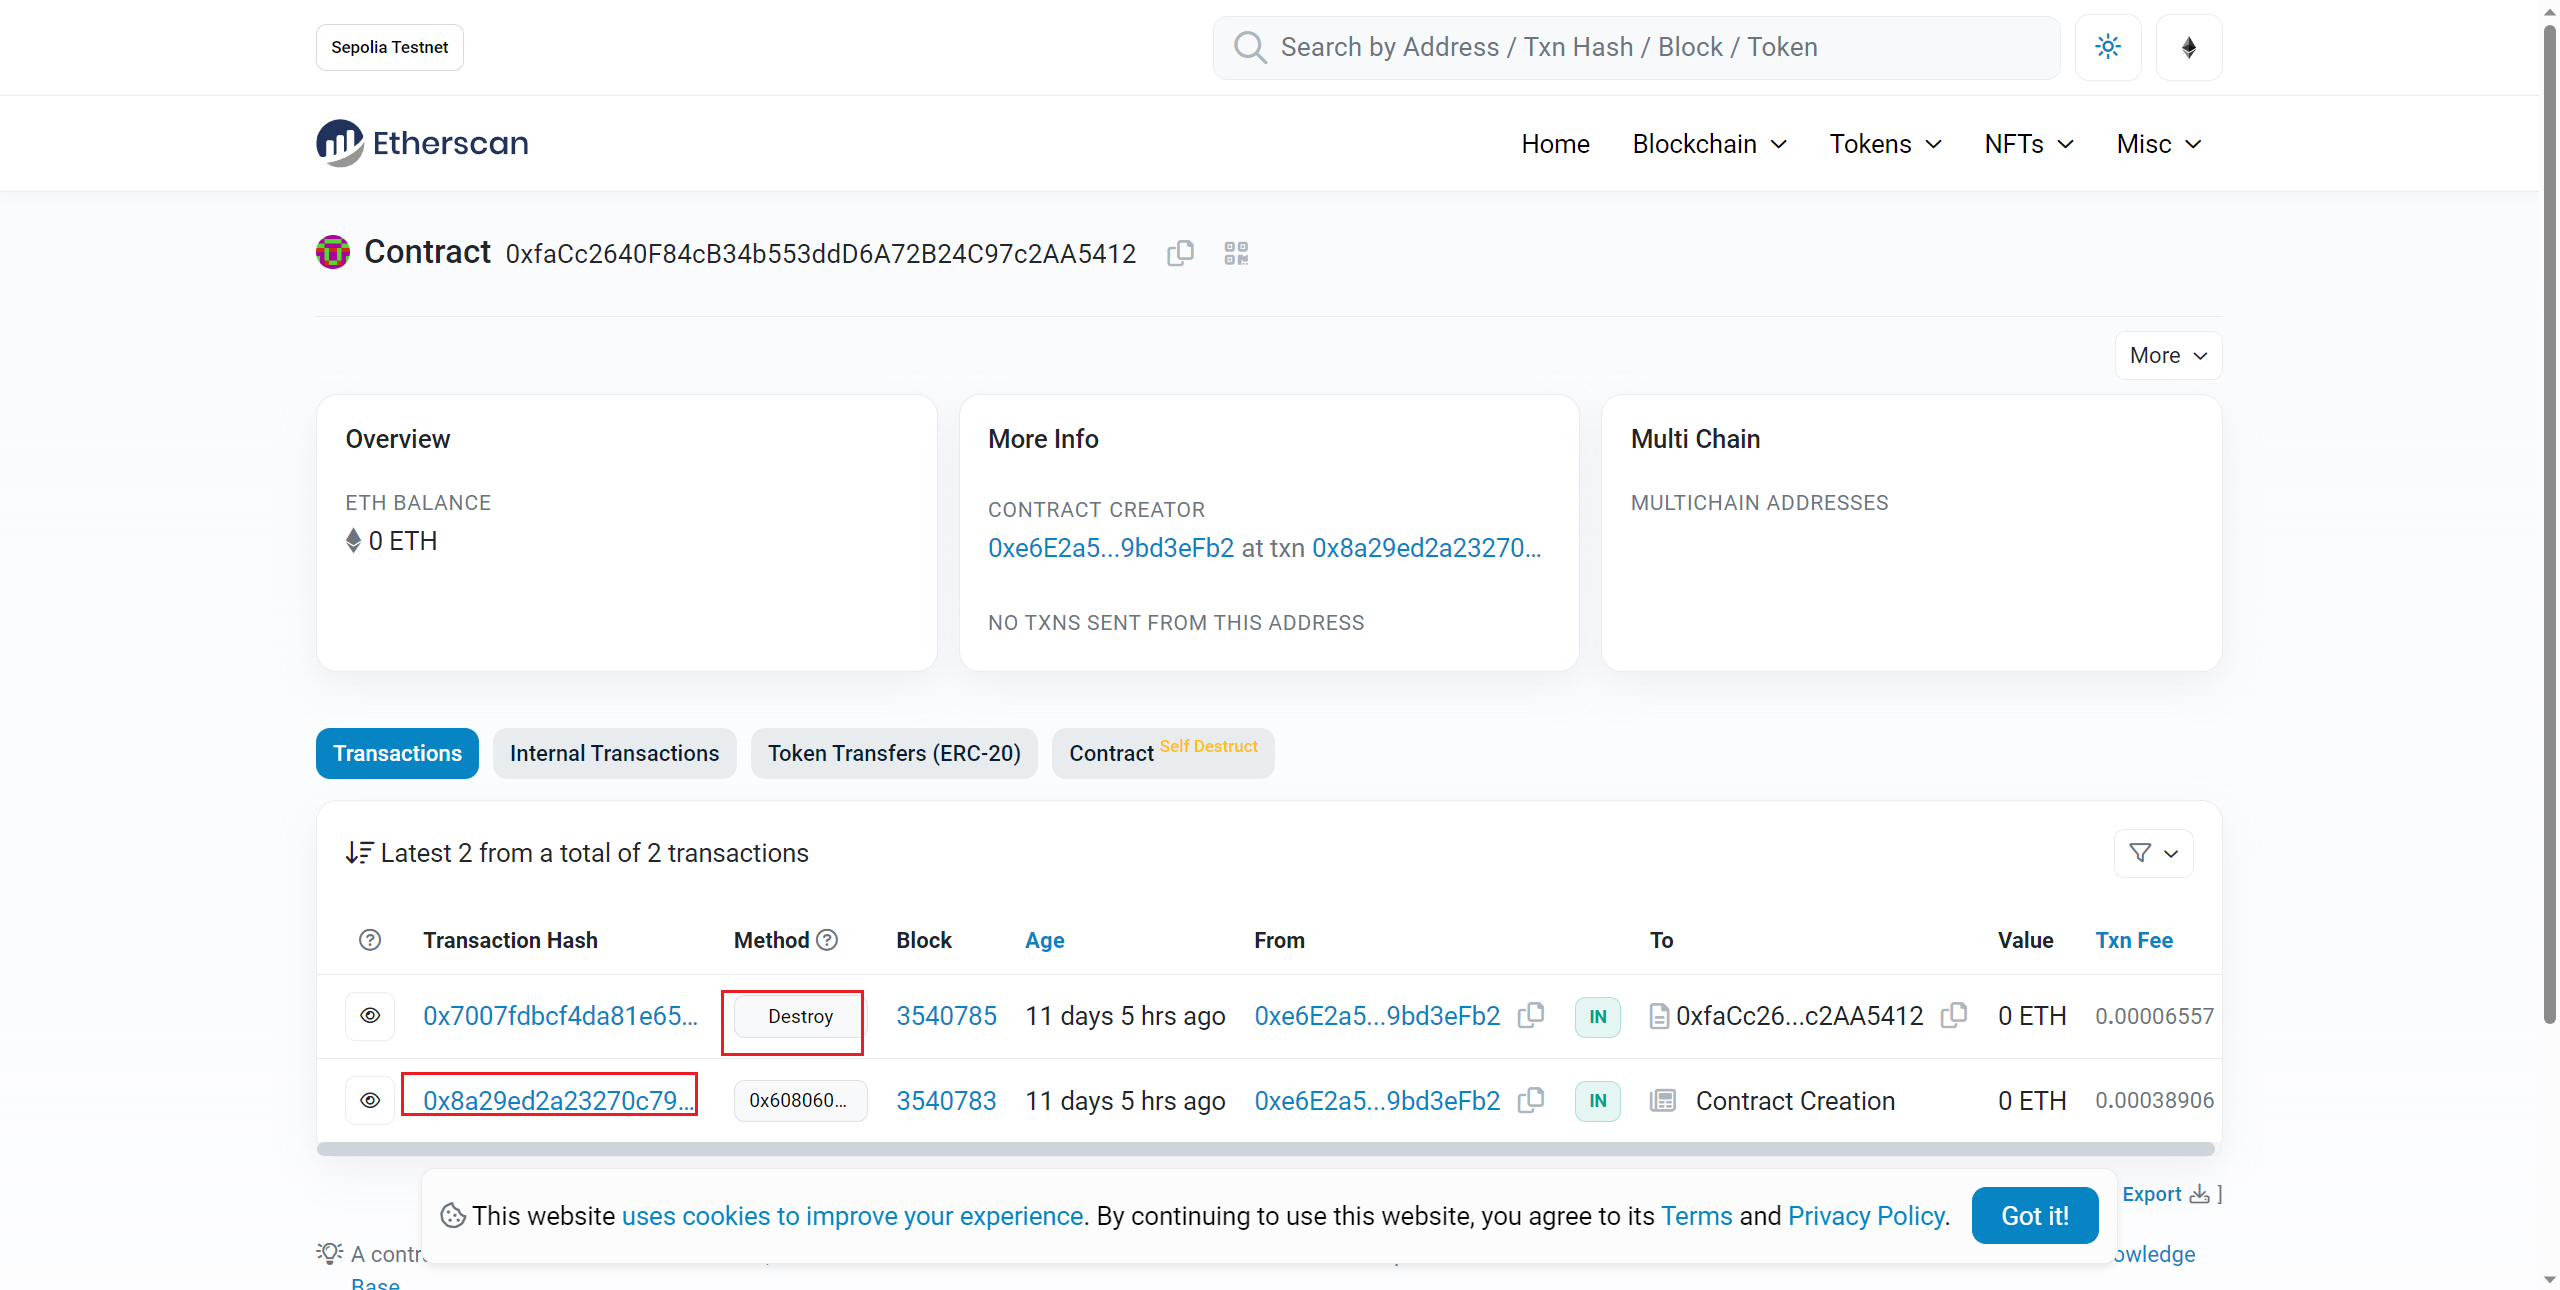Screen dimensions: 2560x1290
Task: Click the Etherscan logo
Action: point(422,143)
